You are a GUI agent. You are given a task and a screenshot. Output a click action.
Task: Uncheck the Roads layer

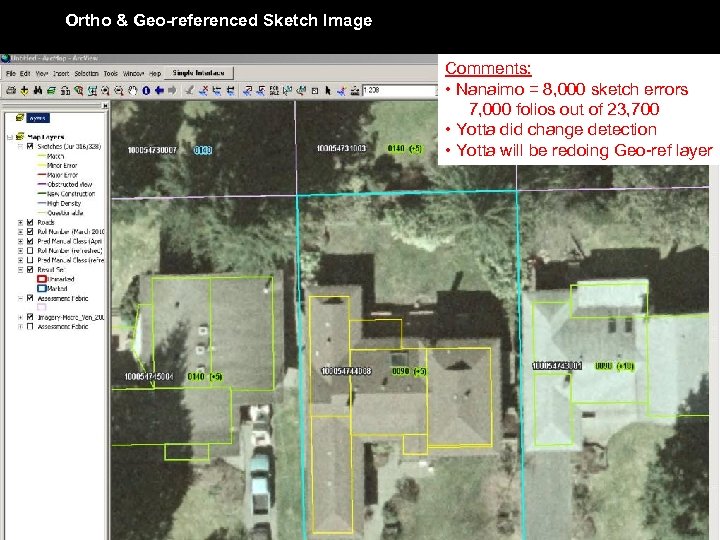coord(30,222)
